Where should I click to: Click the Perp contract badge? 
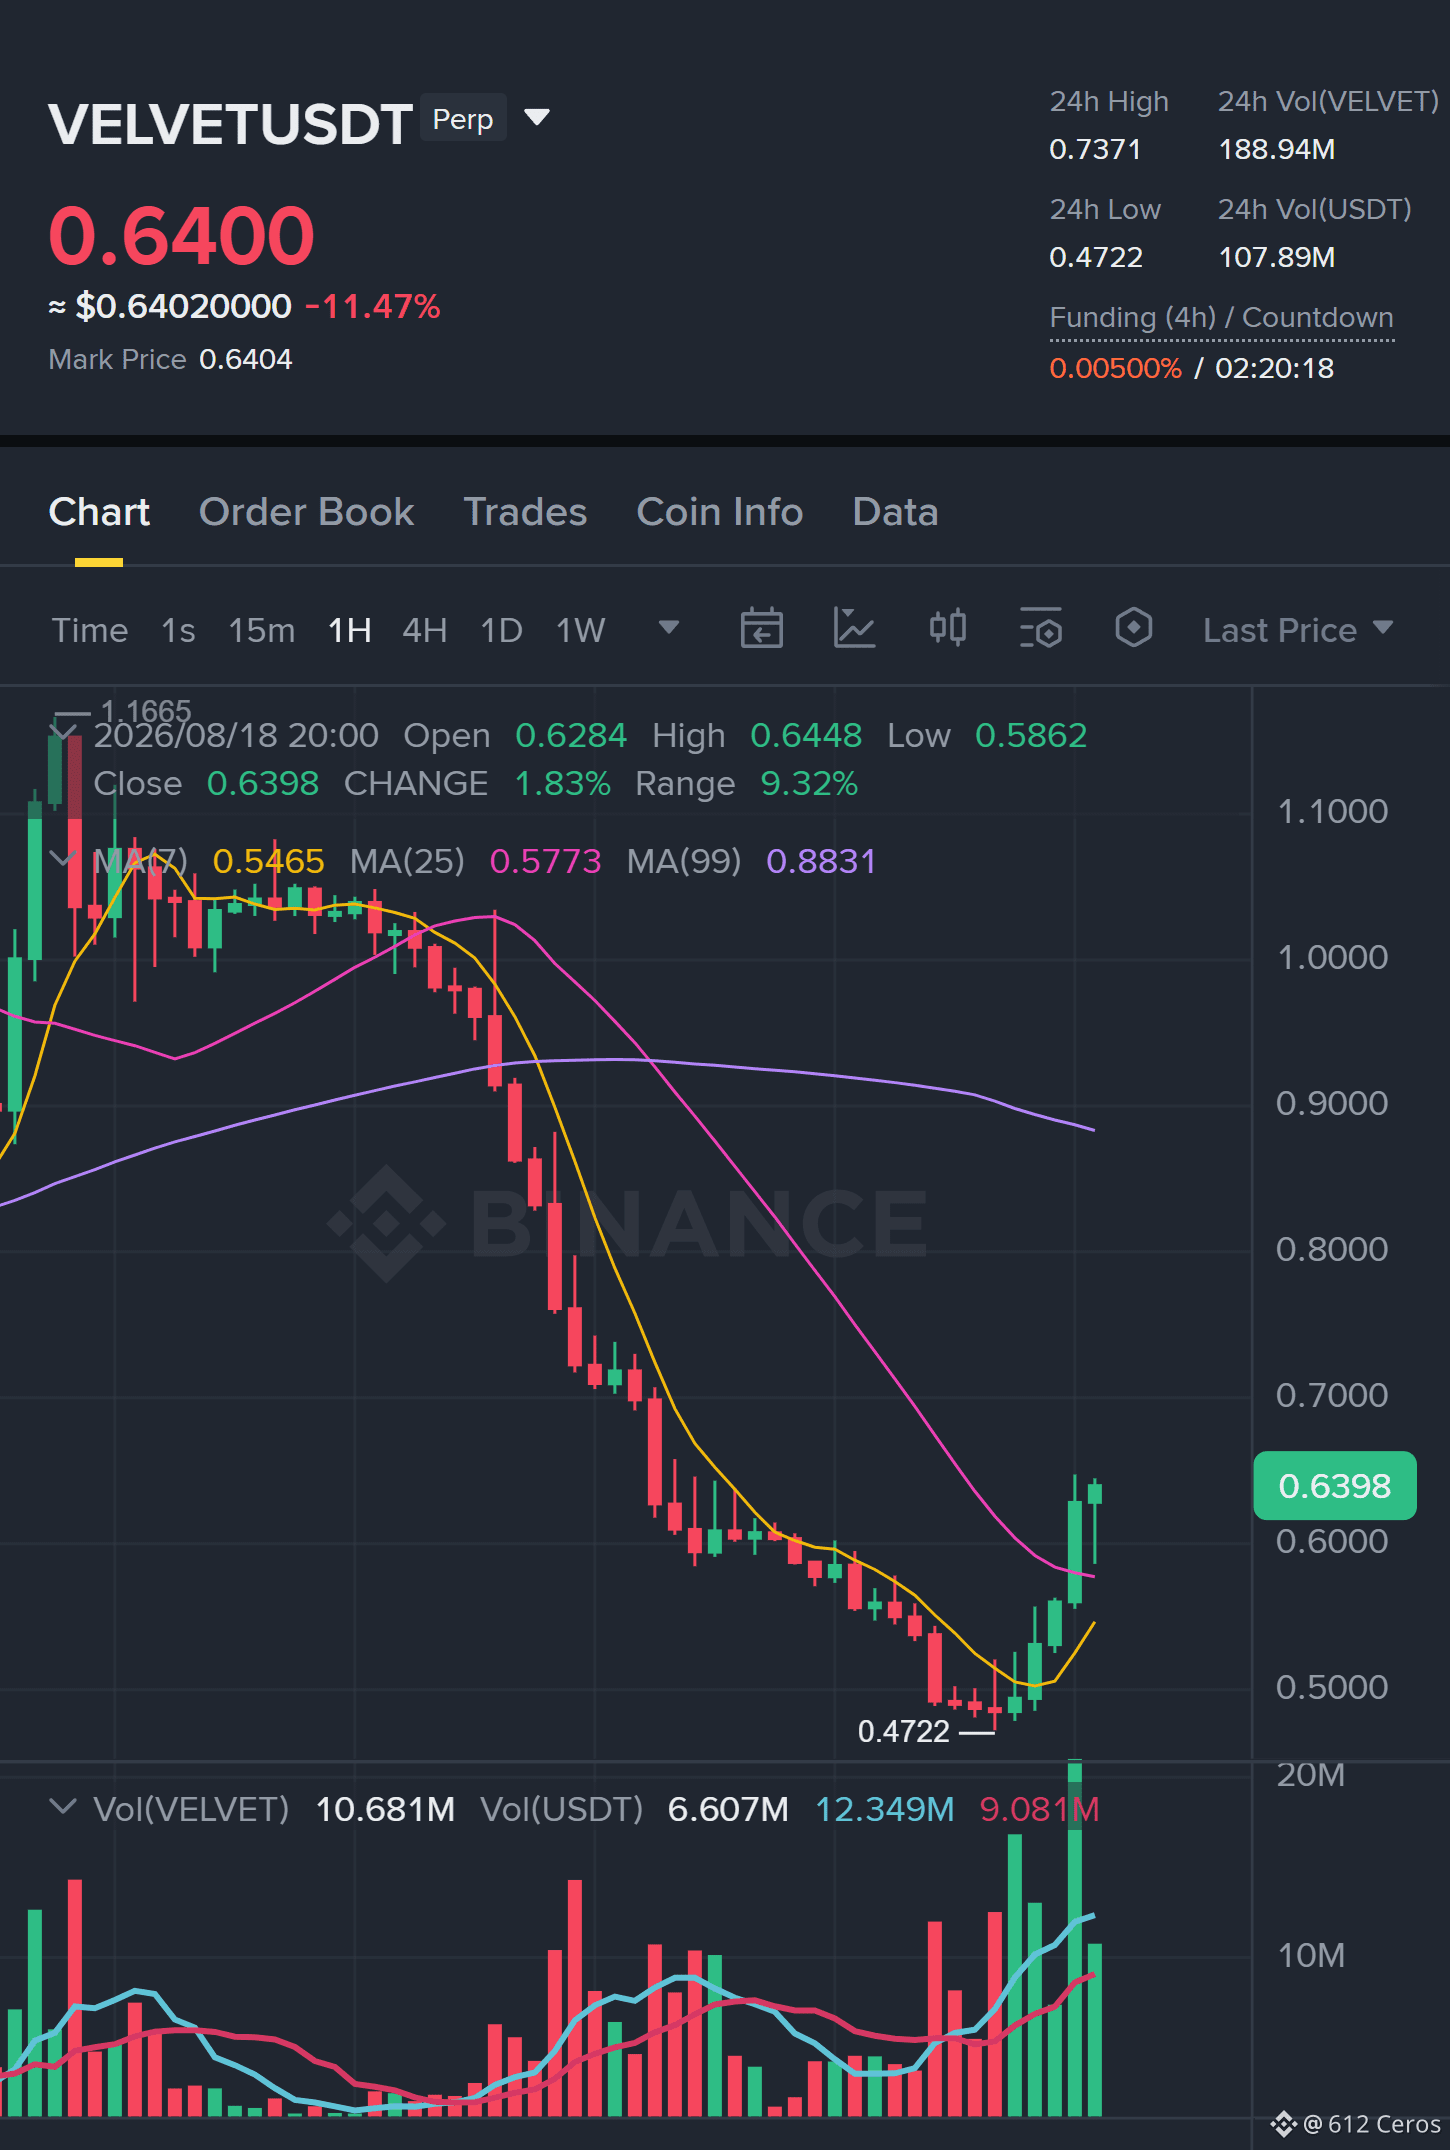(x=463, y=119)
